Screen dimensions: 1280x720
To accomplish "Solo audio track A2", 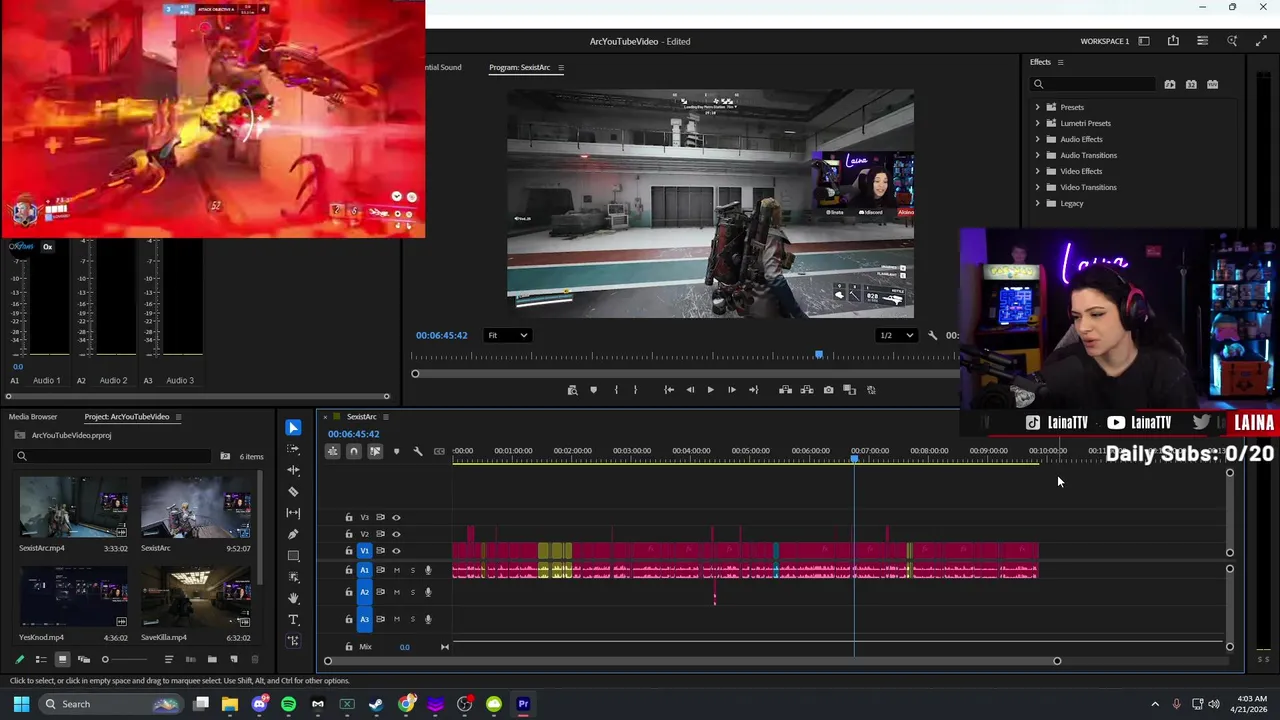I will click(x=412, y=592).
